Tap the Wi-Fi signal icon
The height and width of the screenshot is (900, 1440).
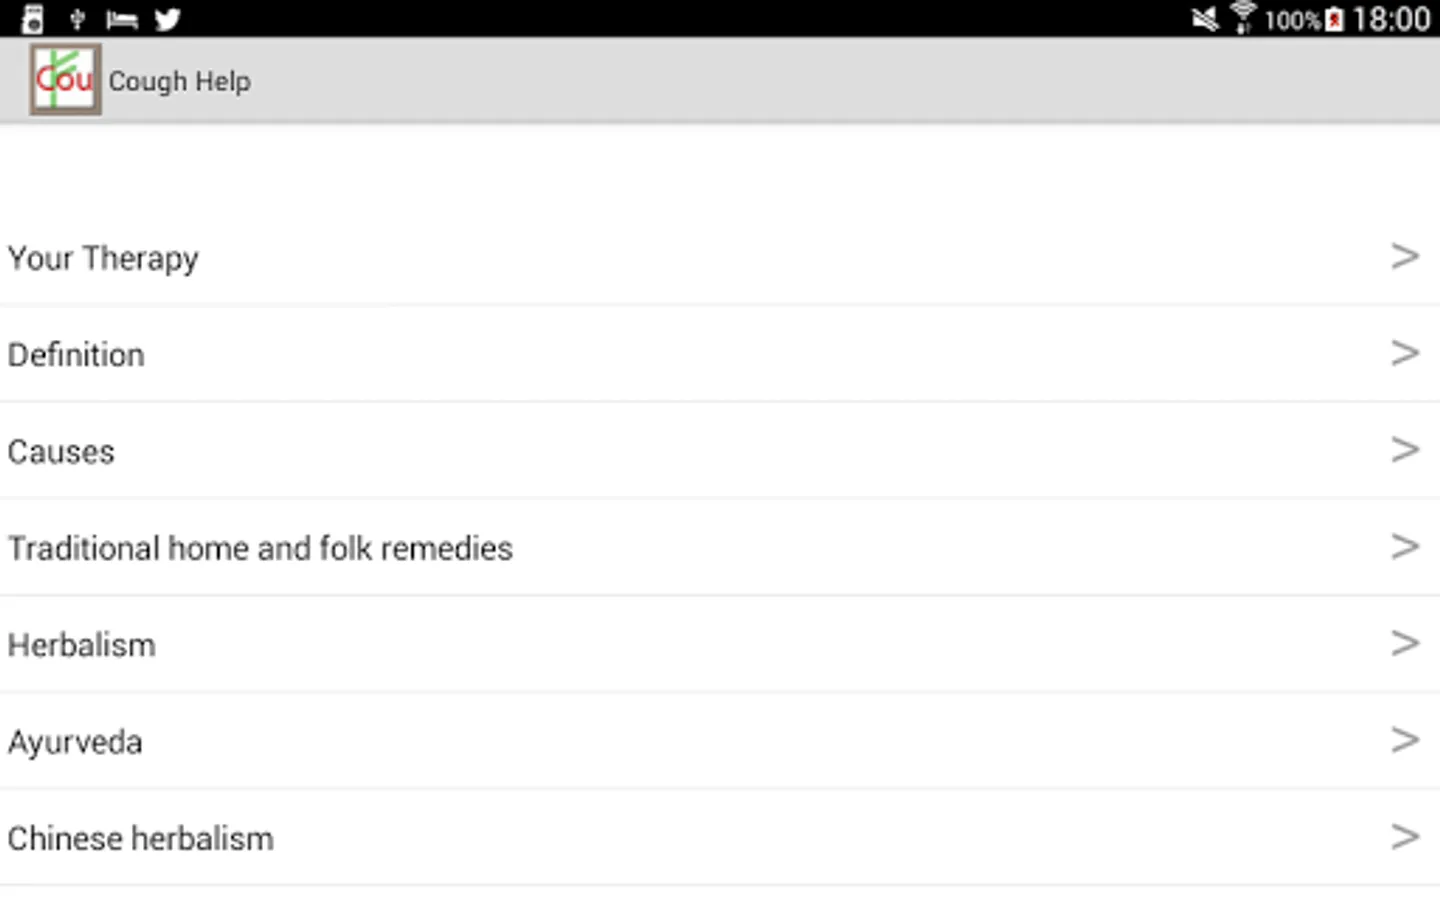pyautogui.click(x=1243, y=19)
